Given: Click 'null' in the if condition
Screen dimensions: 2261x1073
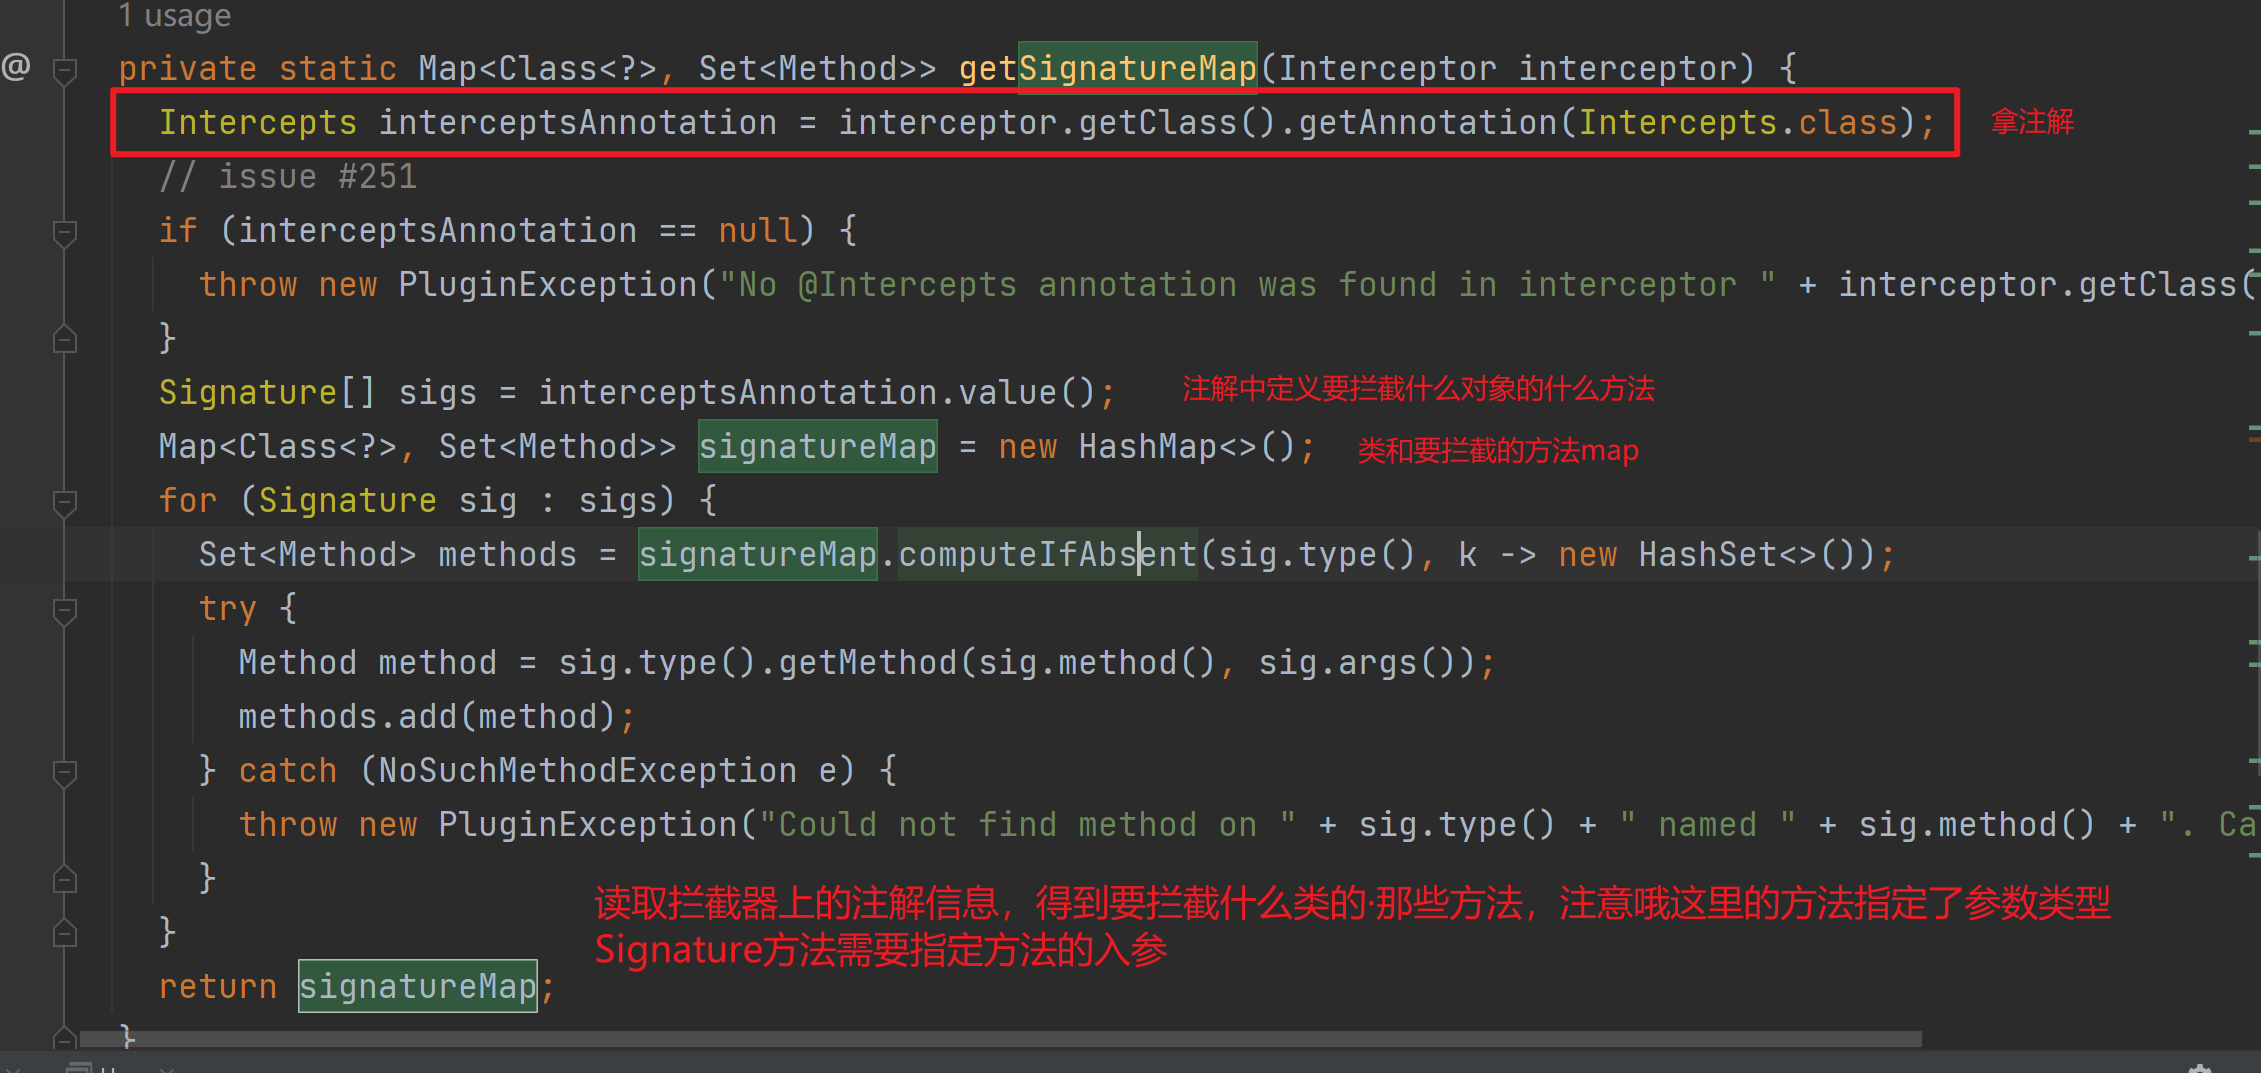Looking at the screenshot, I should click(757, 230).
